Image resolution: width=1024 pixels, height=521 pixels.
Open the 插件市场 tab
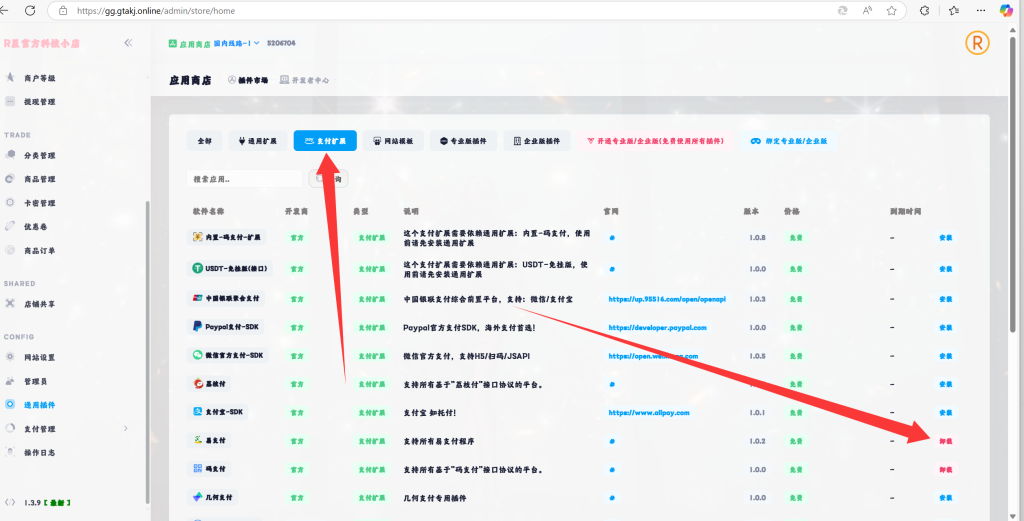coord(248,80)
